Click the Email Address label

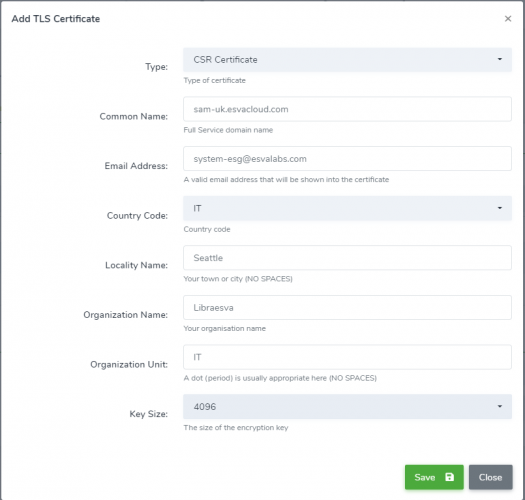136,166
